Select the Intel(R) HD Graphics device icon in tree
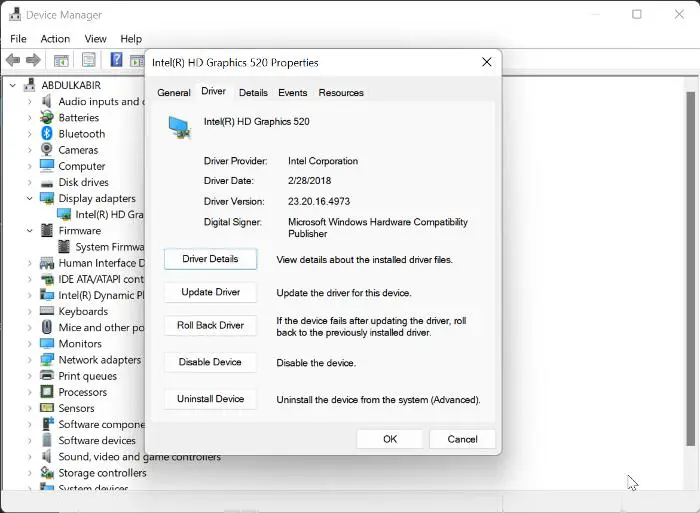700x513 pixels. coord(64,214)
